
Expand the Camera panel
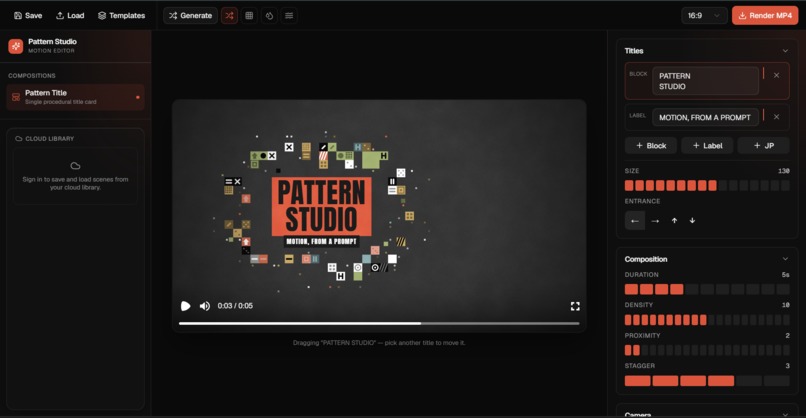pyautogui.click(x=785, y=414)
